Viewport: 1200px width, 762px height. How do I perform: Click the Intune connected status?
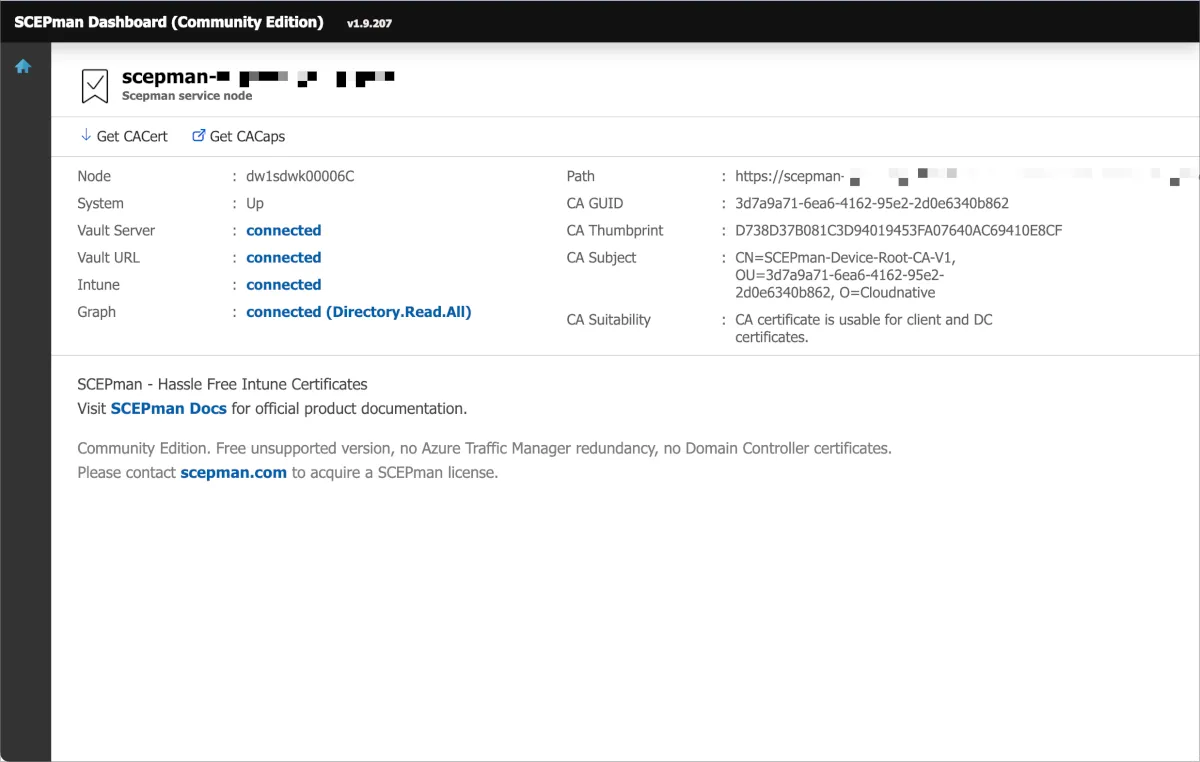coord(283,285)
